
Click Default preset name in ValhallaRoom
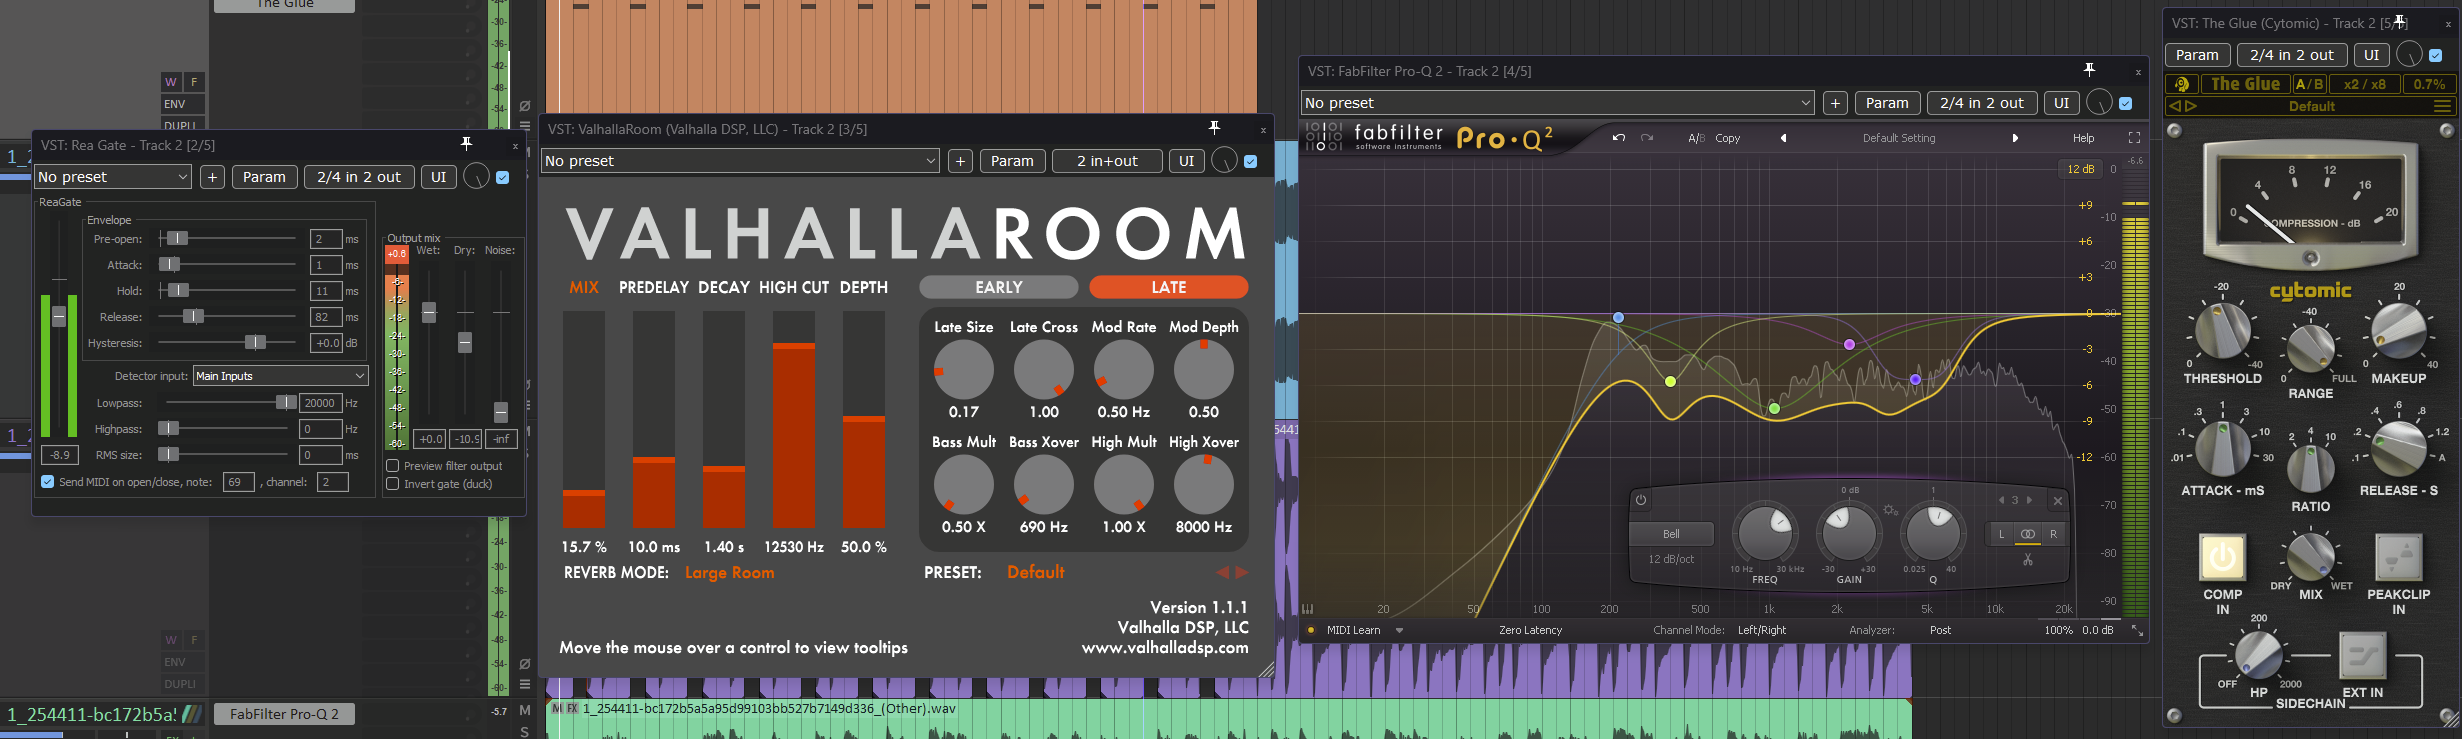[x=1035, y=572]
